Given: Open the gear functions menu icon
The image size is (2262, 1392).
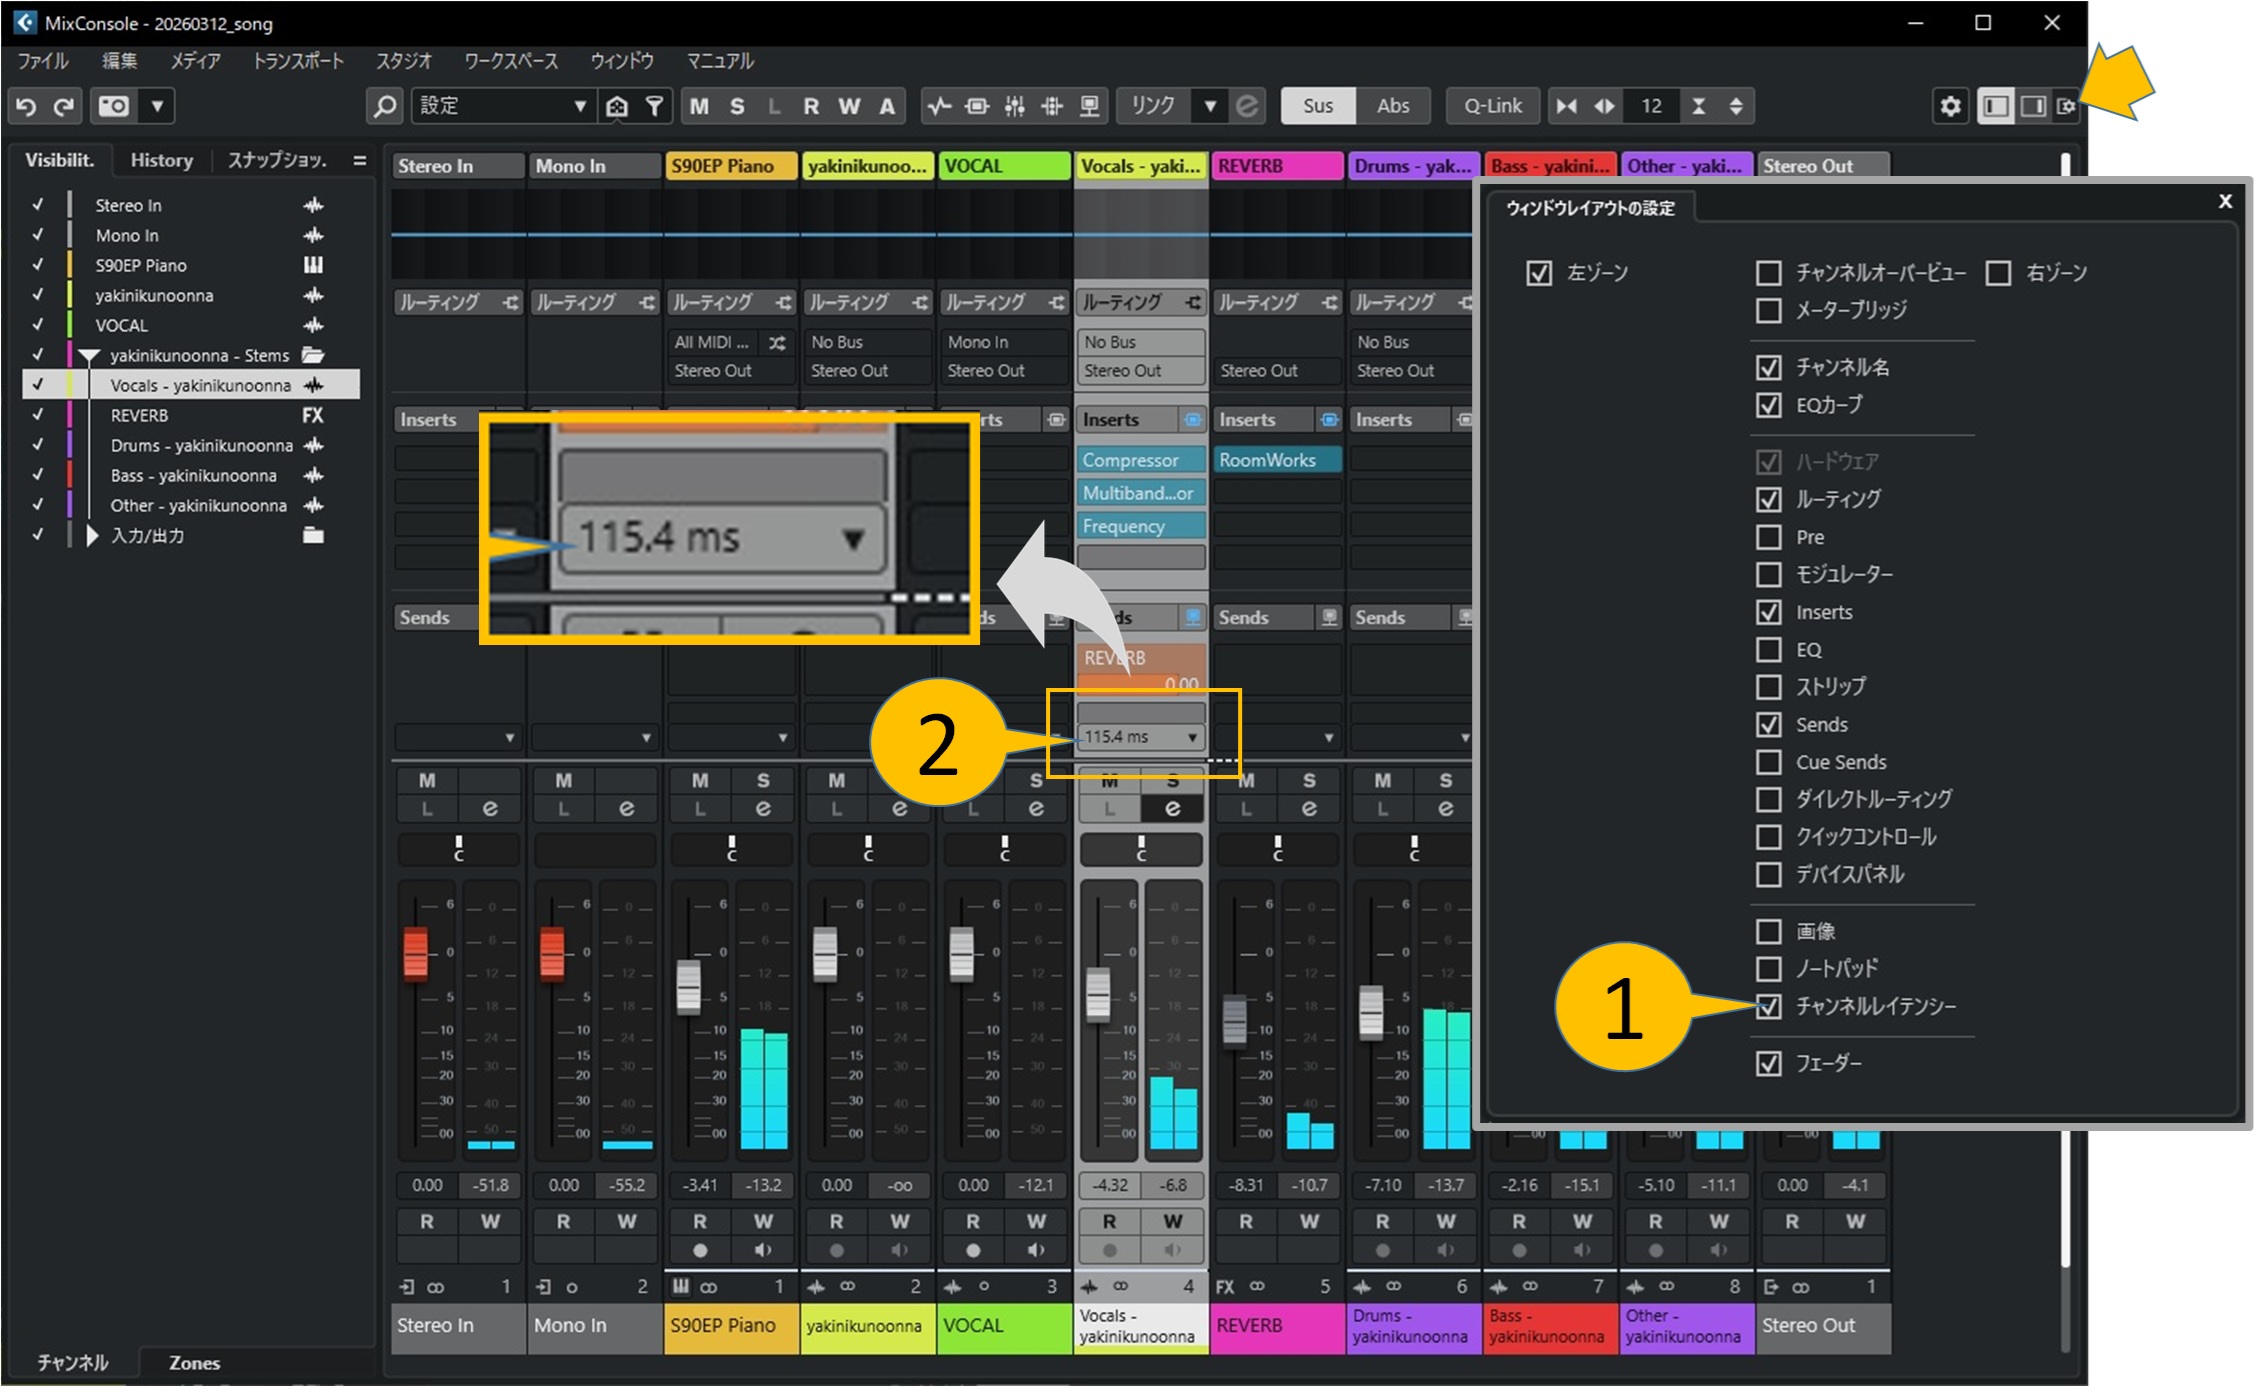Looking at the screenshot, I should pos(1950,106).
